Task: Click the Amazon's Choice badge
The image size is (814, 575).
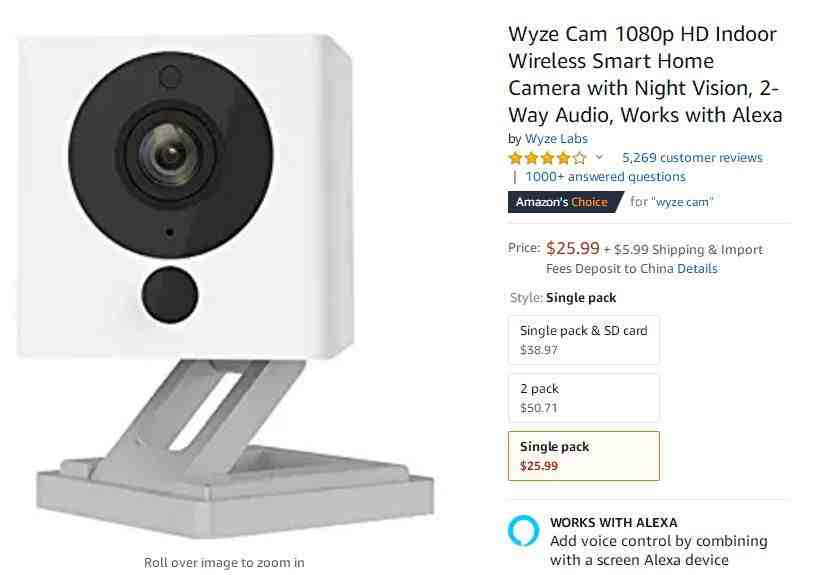Action: coord(565,202)
